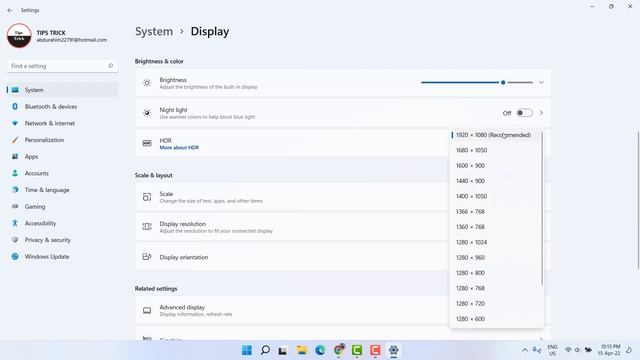Click the Settings page scrollbar
Image resolution: width=640 pixels, height=360 pixels.
coord(638,200)
